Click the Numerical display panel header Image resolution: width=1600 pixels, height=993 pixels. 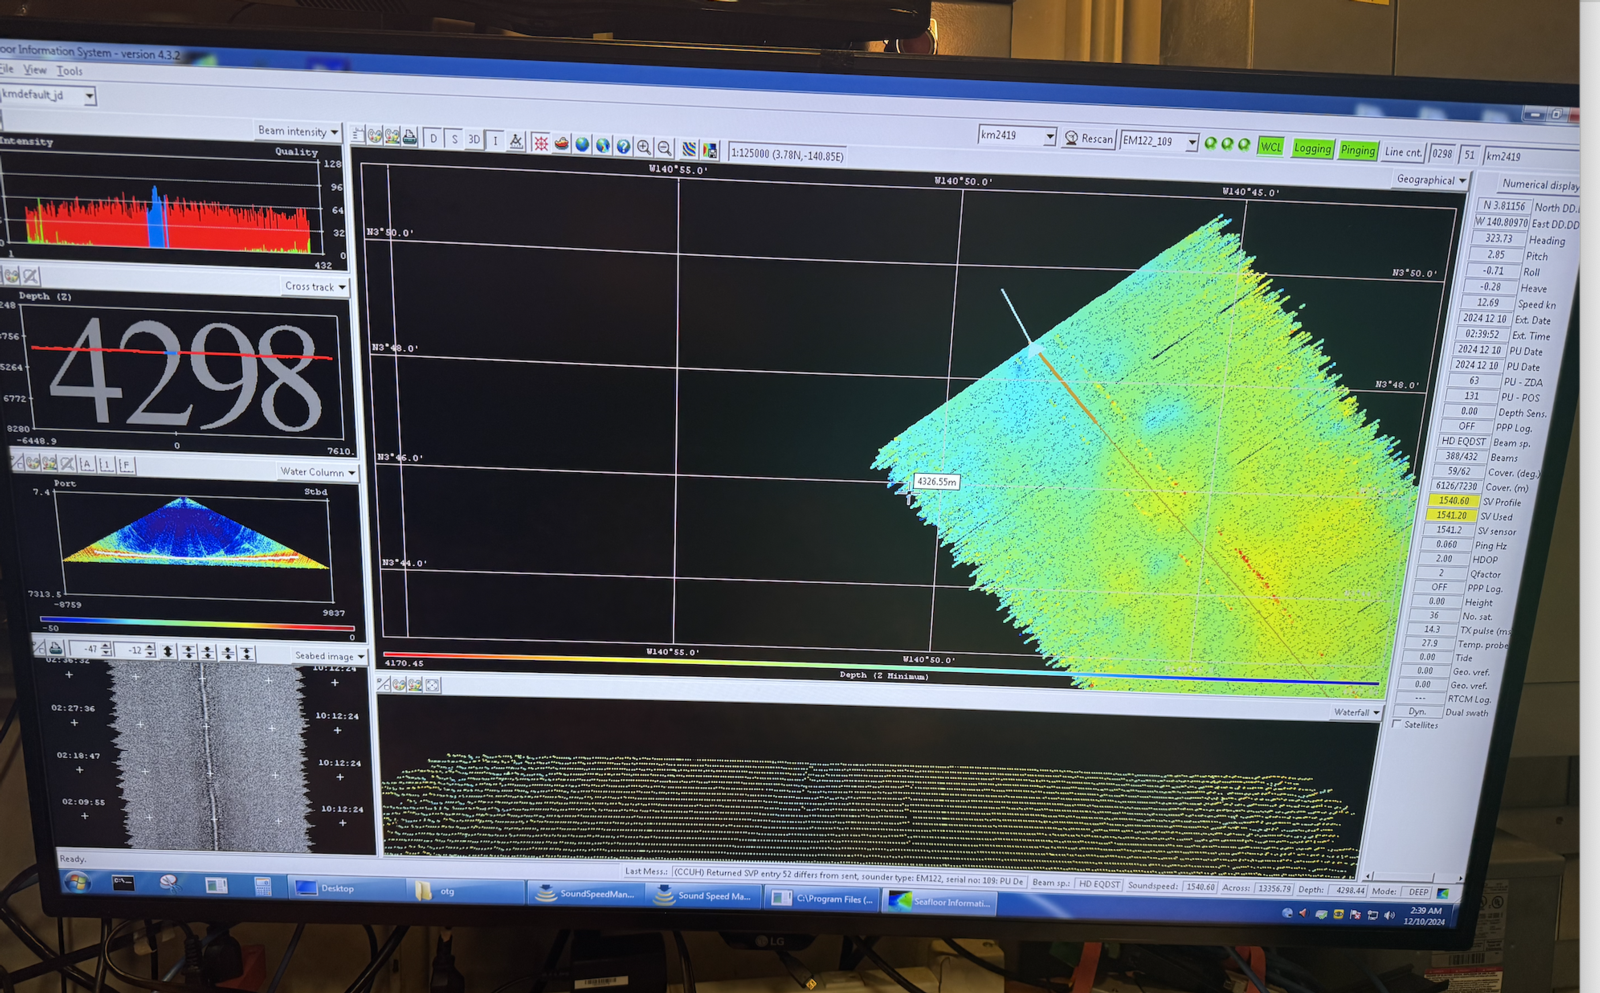(x=1540, y=185)
